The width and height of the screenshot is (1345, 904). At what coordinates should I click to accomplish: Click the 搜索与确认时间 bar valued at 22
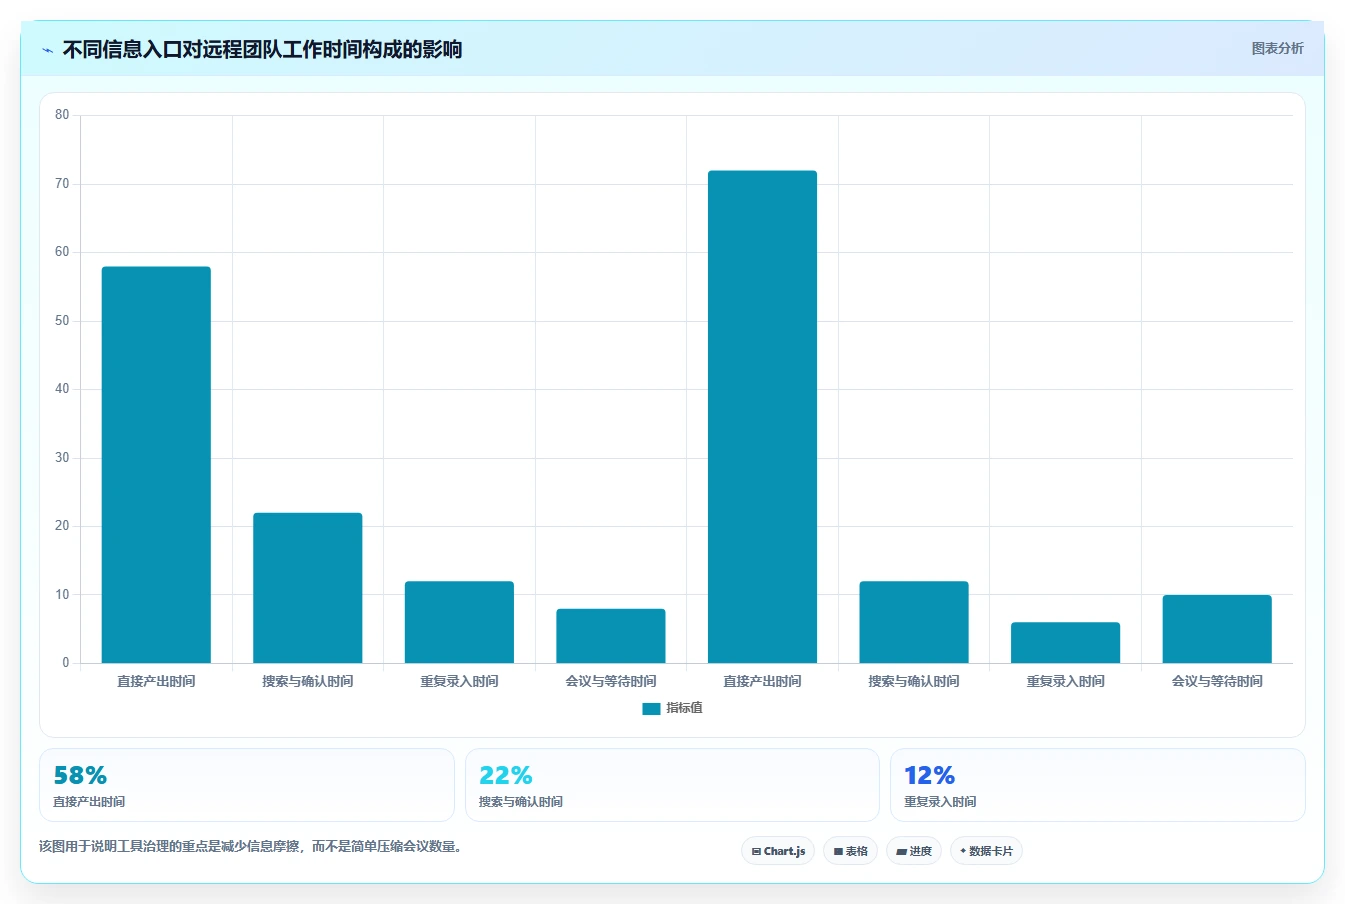pyautogui.click(x=308, y=588)
